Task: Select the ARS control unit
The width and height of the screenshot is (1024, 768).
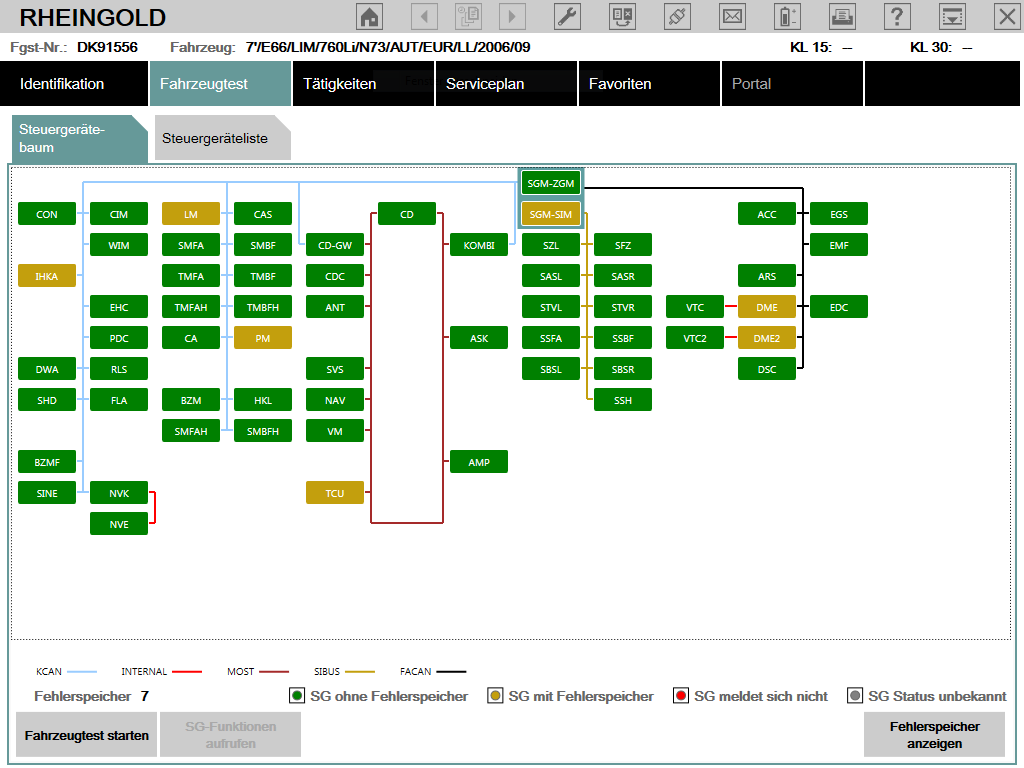Action: [x=767, y=276]
